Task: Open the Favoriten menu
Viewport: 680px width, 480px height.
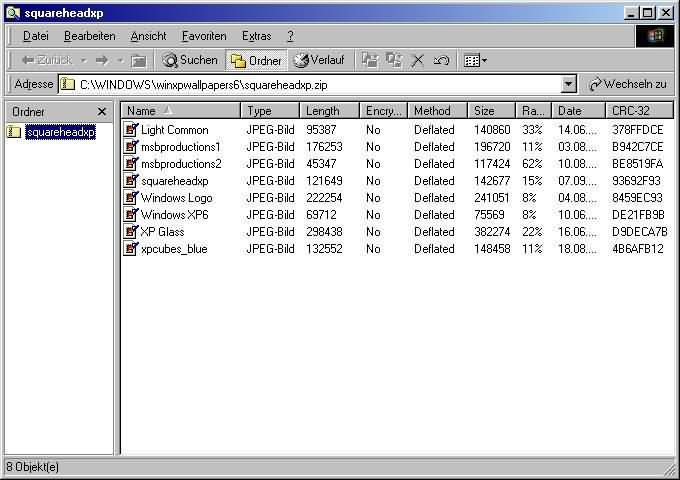Action: pos(204,36)
